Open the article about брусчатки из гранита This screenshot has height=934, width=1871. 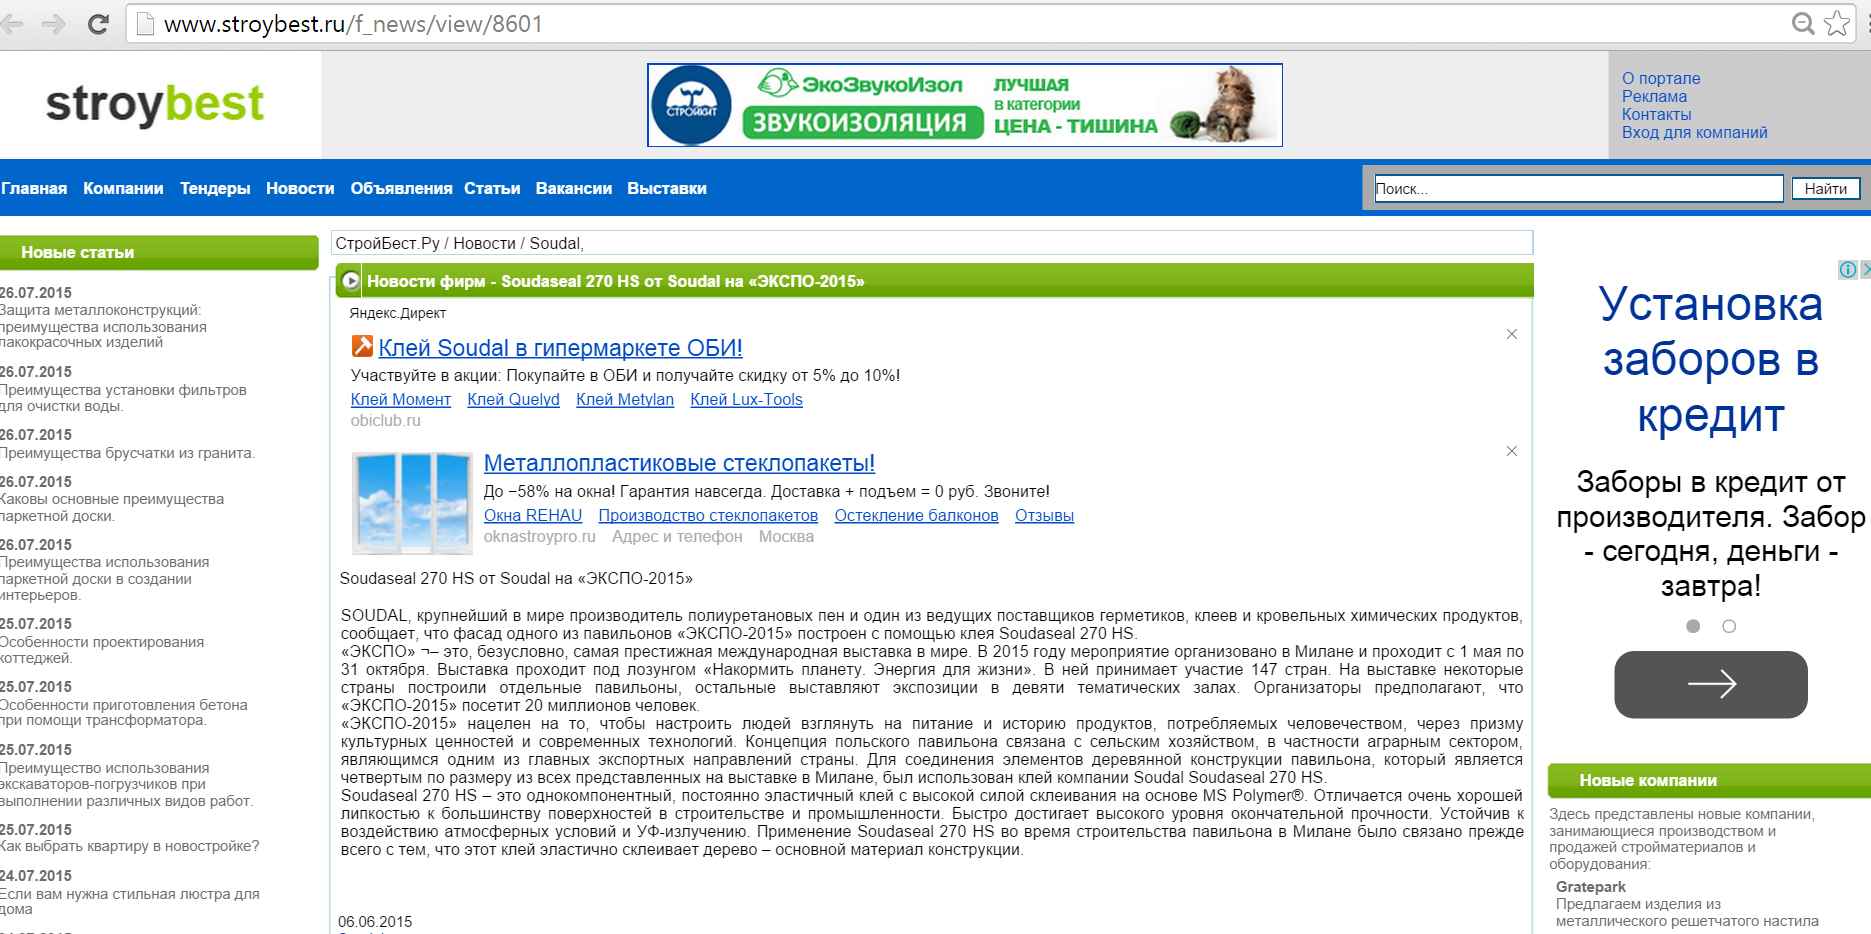(x=127, y=453)
